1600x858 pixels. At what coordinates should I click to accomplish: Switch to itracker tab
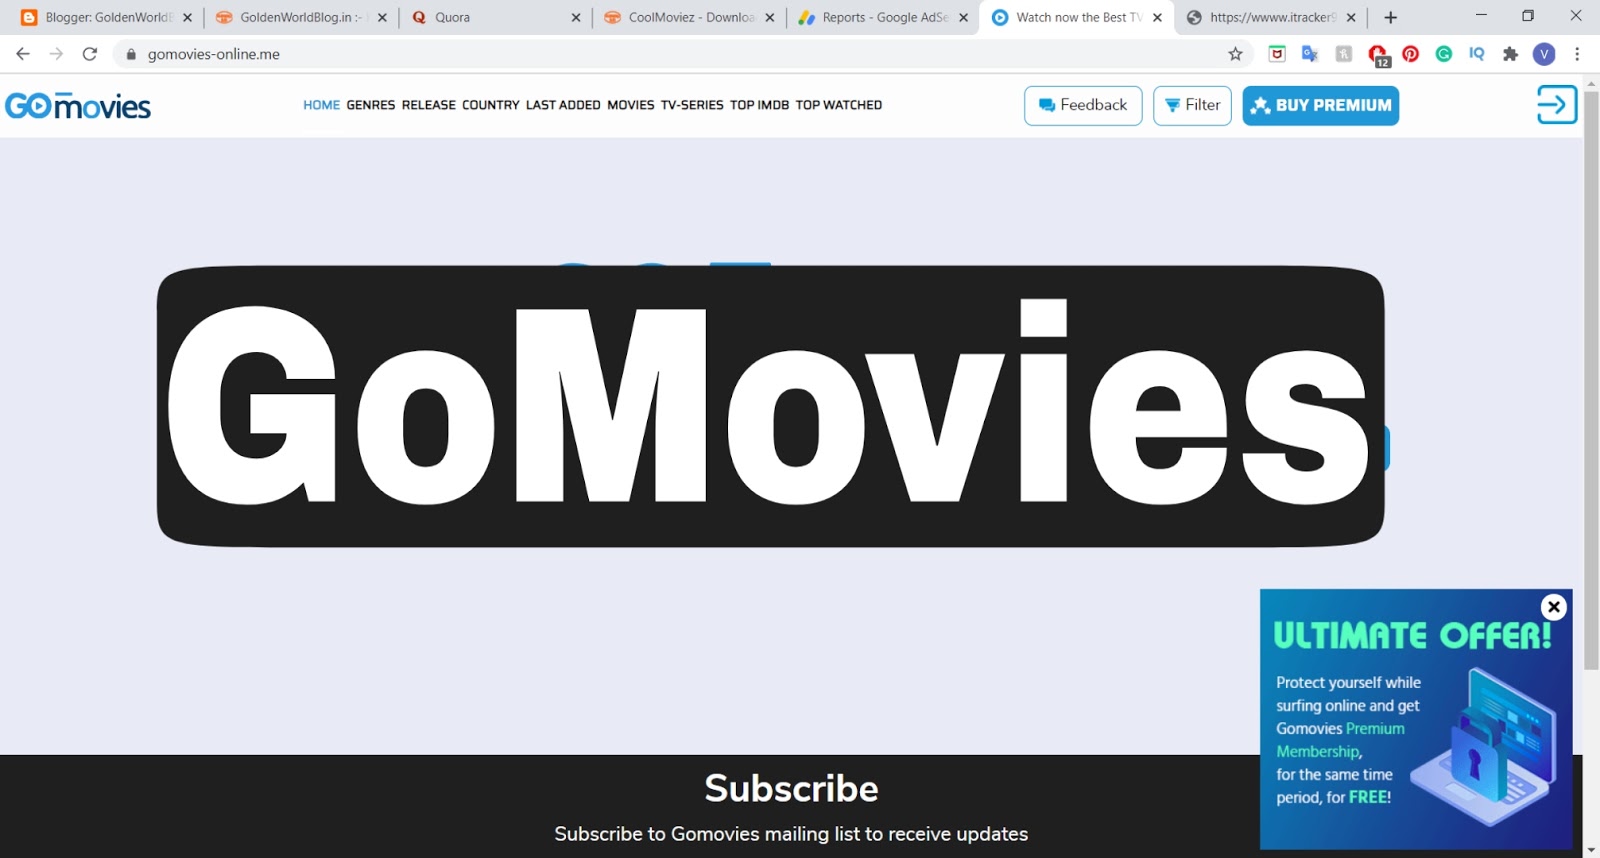point(1270,17)
